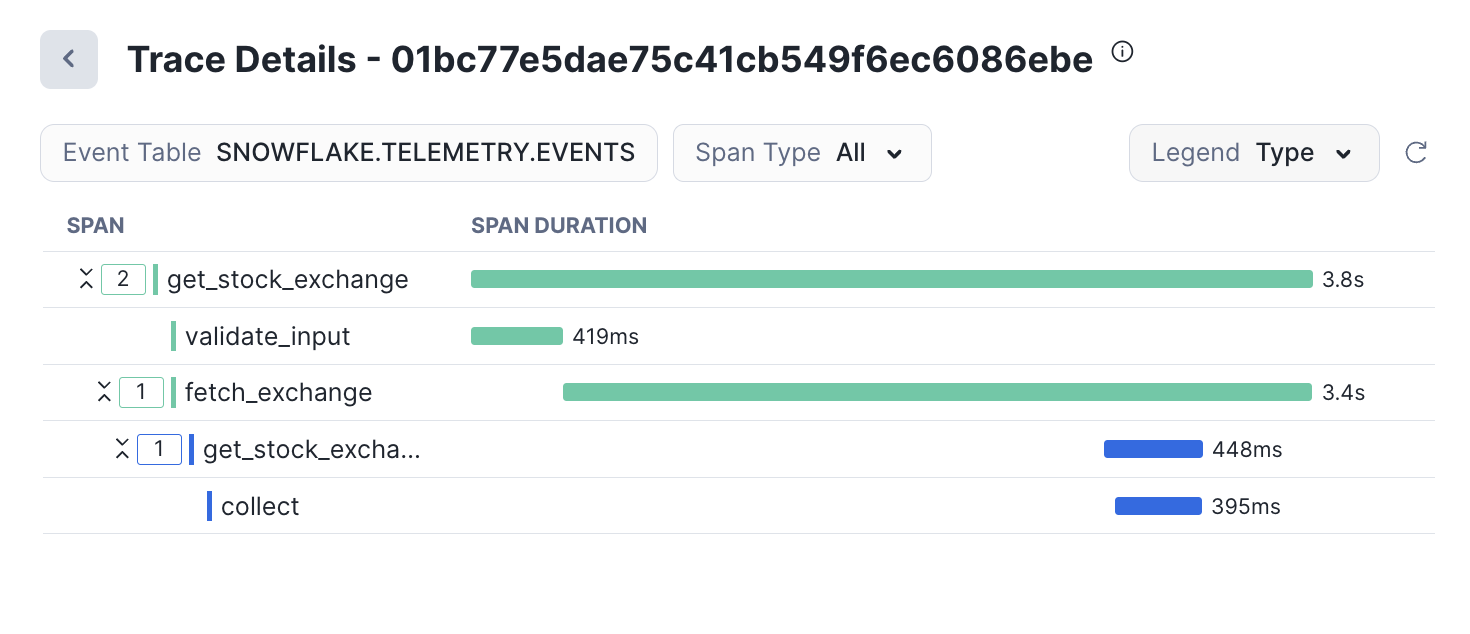The image size is (1470, 634).
Task: Refresh the trace with the reload icon
Action: pos(1416,153)
